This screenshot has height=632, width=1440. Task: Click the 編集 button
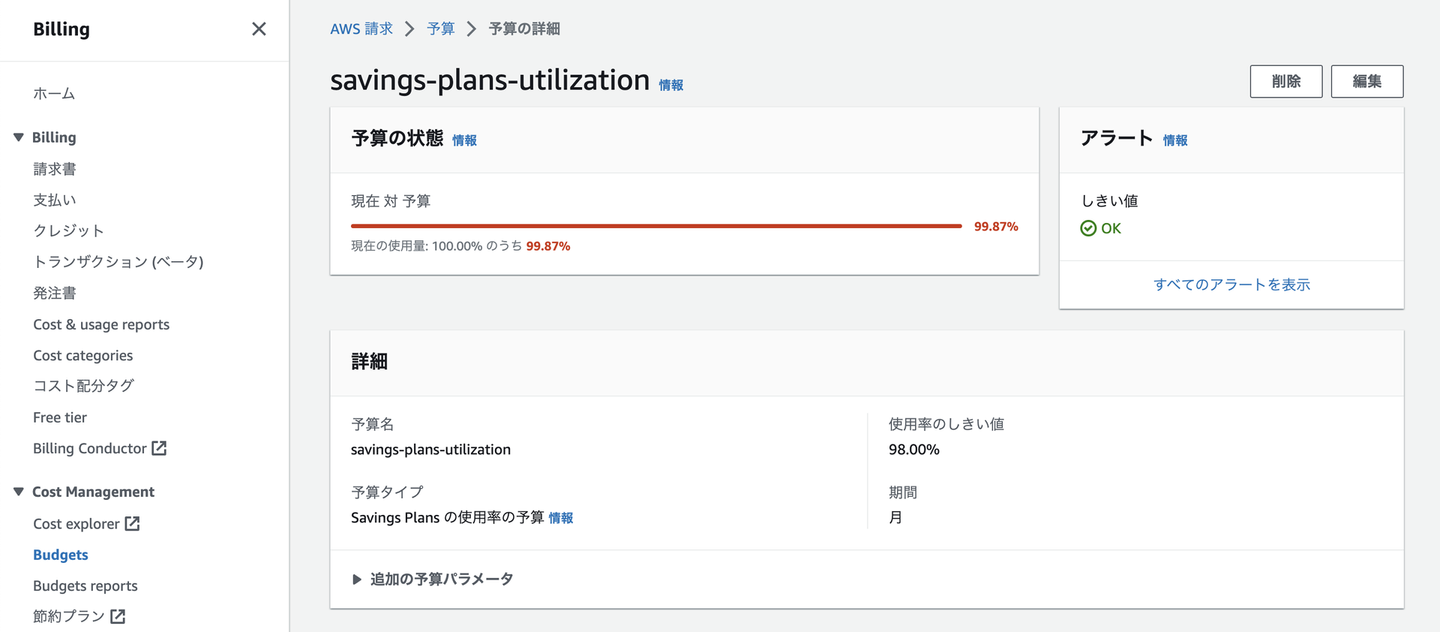click(x=1367, y=82)
